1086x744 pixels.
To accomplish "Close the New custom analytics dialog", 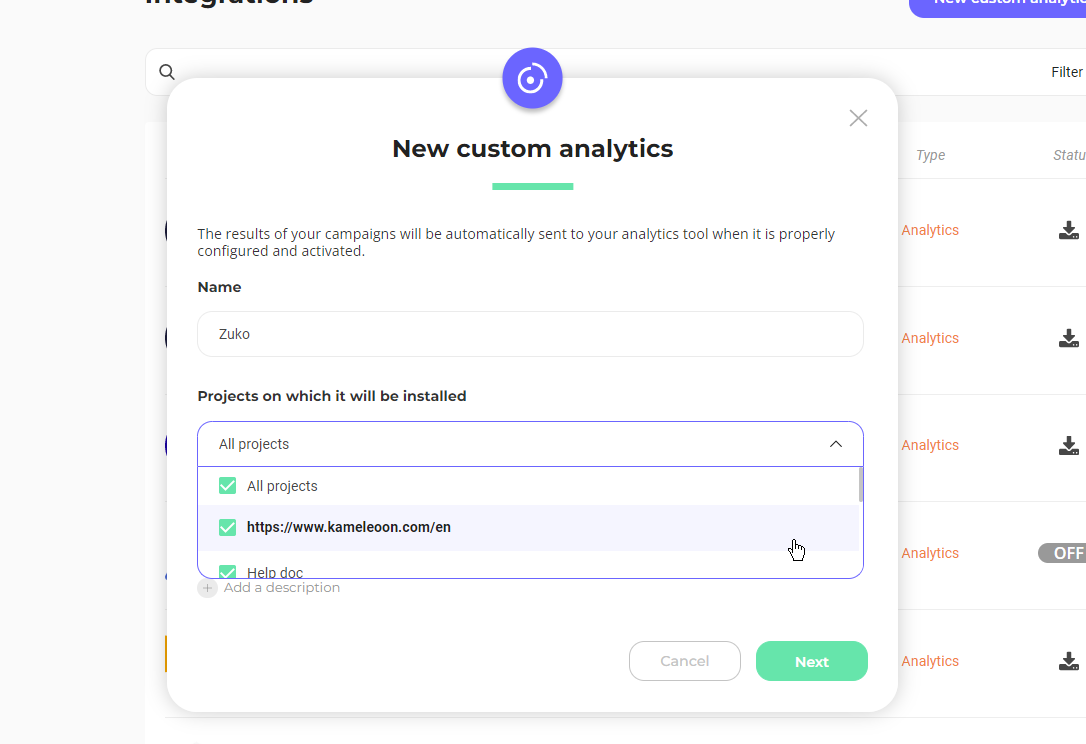I will [858, 118].
